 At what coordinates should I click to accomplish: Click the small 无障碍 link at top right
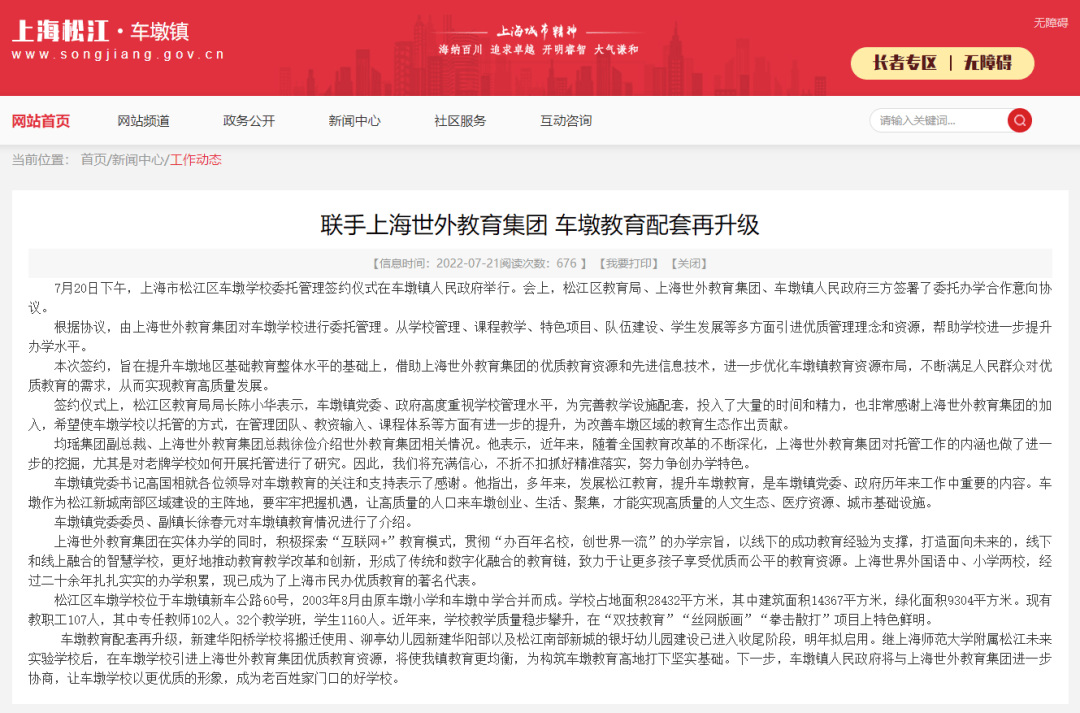point(1050,23)
